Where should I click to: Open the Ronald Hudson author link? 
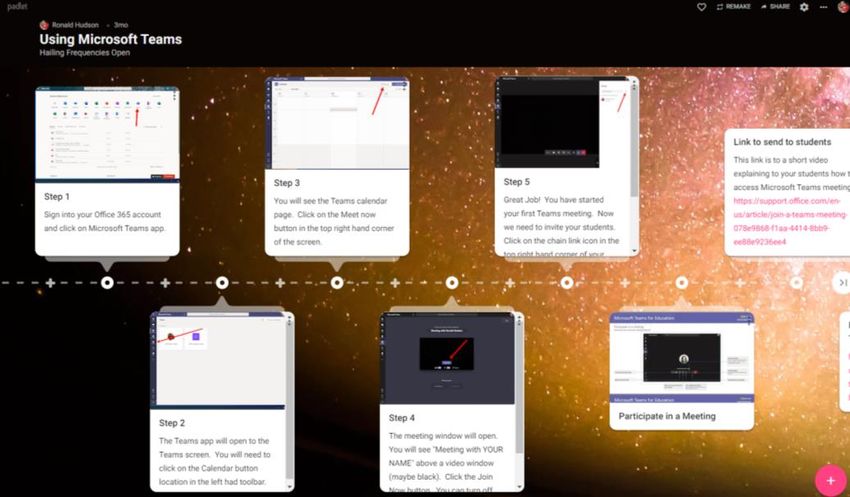click(x=75, y=25)
